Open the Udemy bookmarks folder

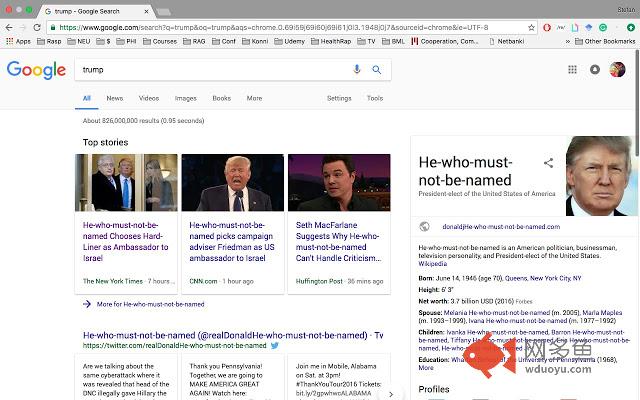(289, 41)
